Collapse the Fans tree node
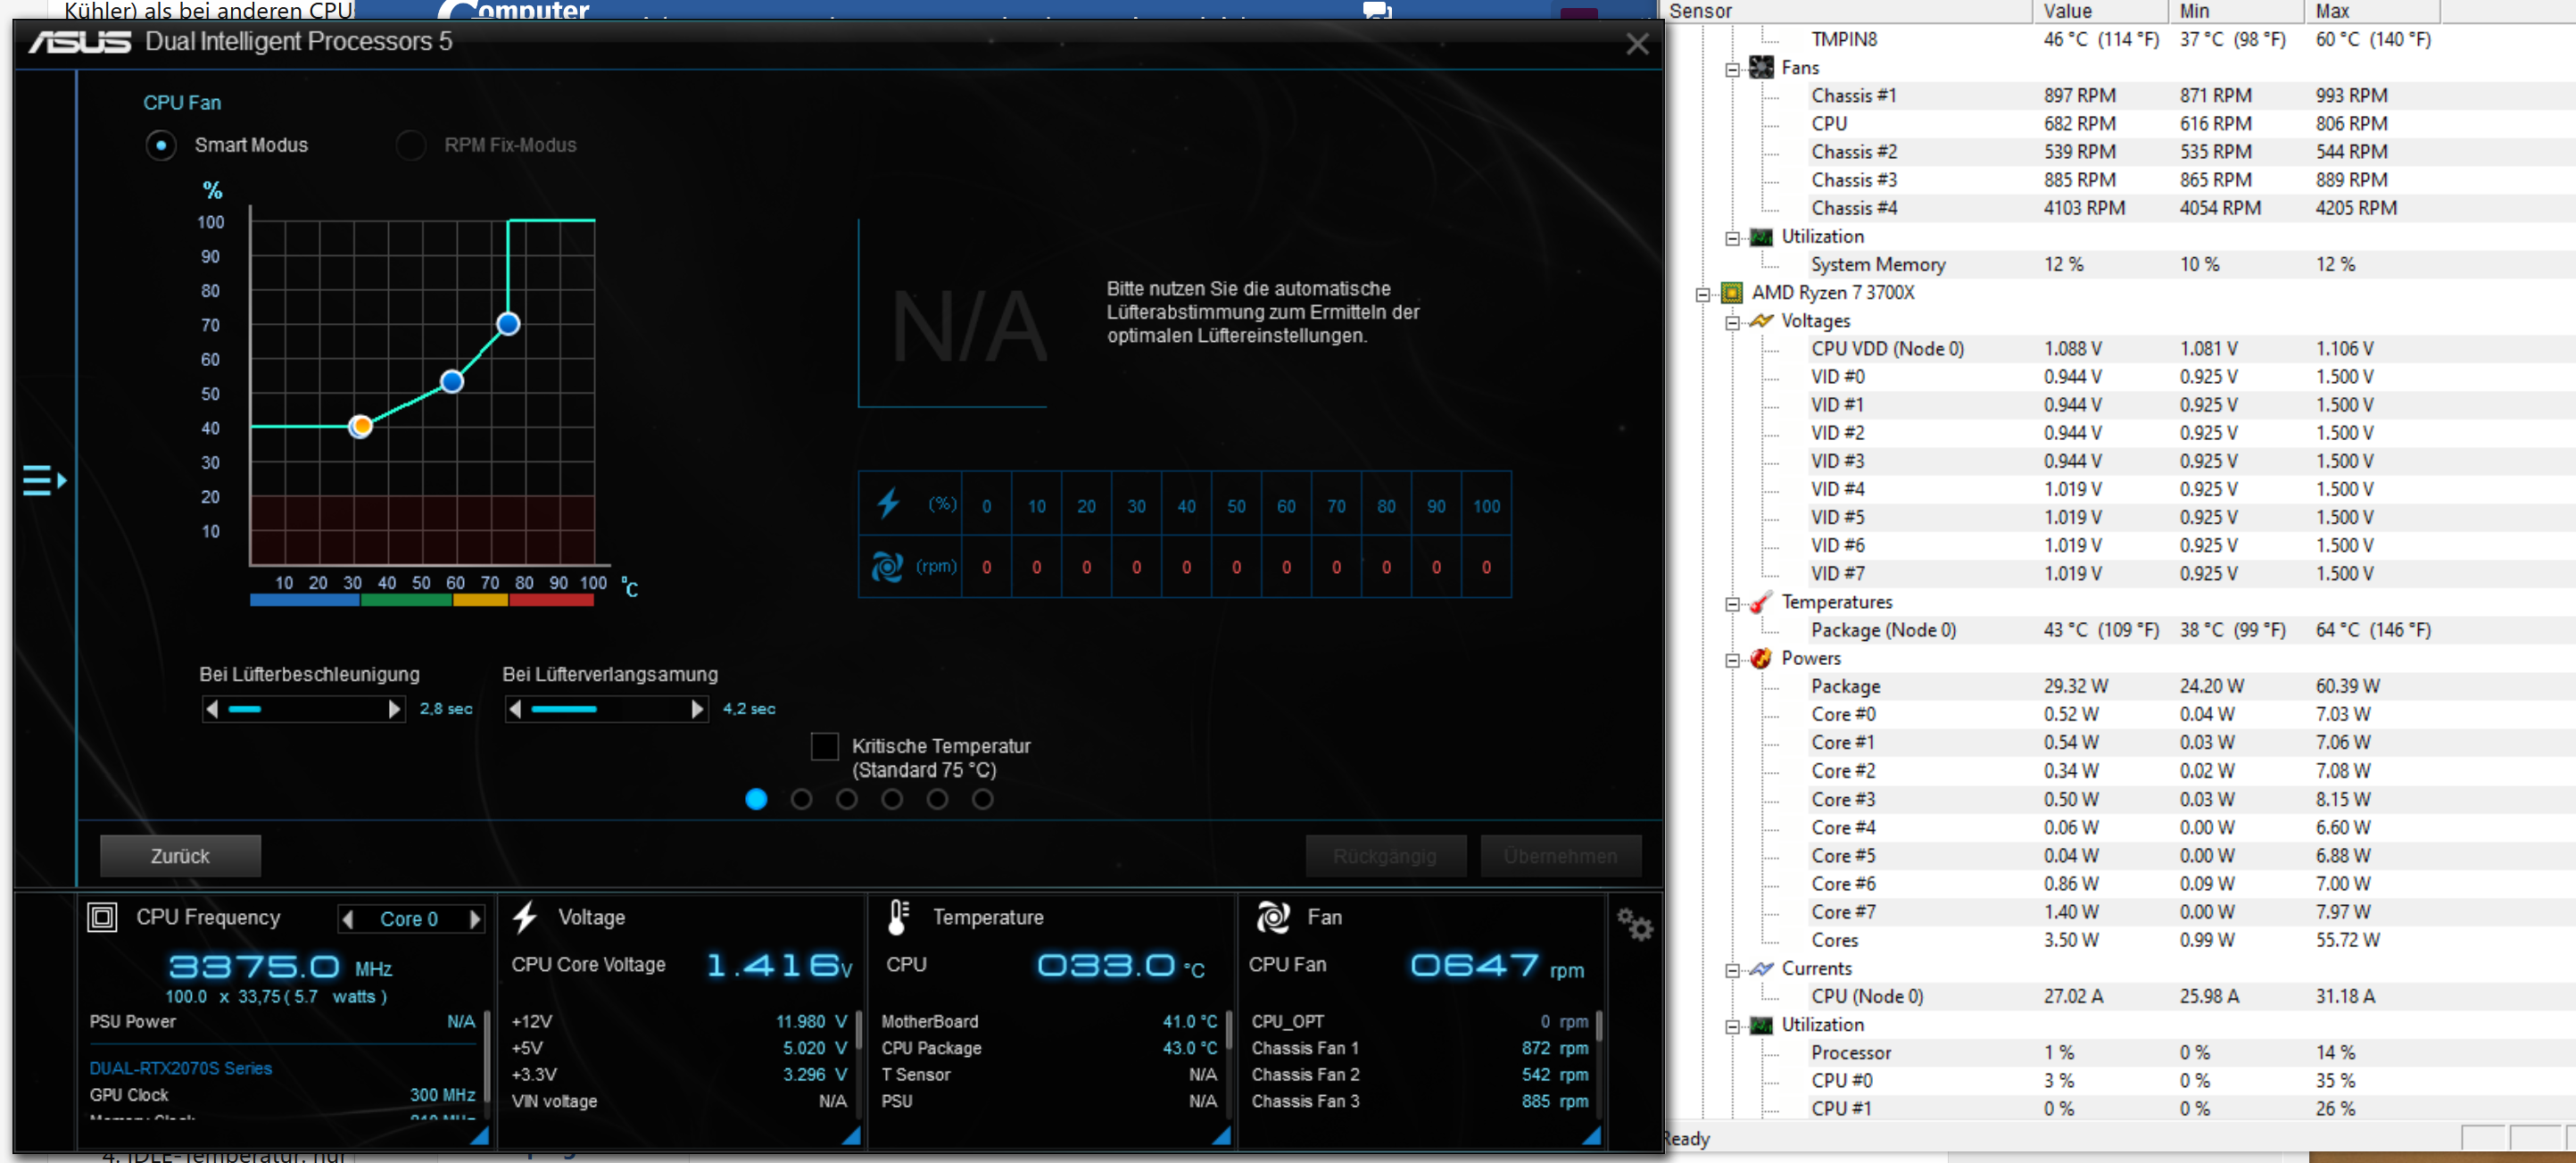The image size is (2576, 1163). pos(1732,69)
